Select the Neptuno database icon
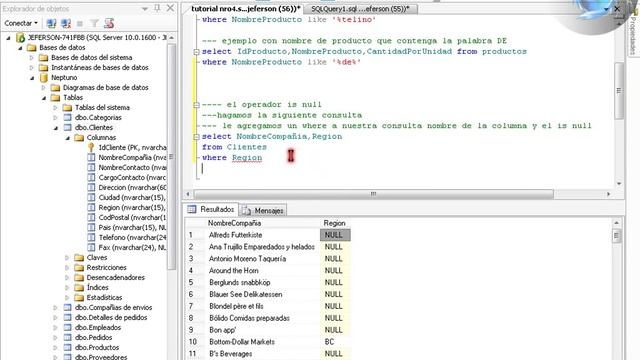 (x=44, y=78)
